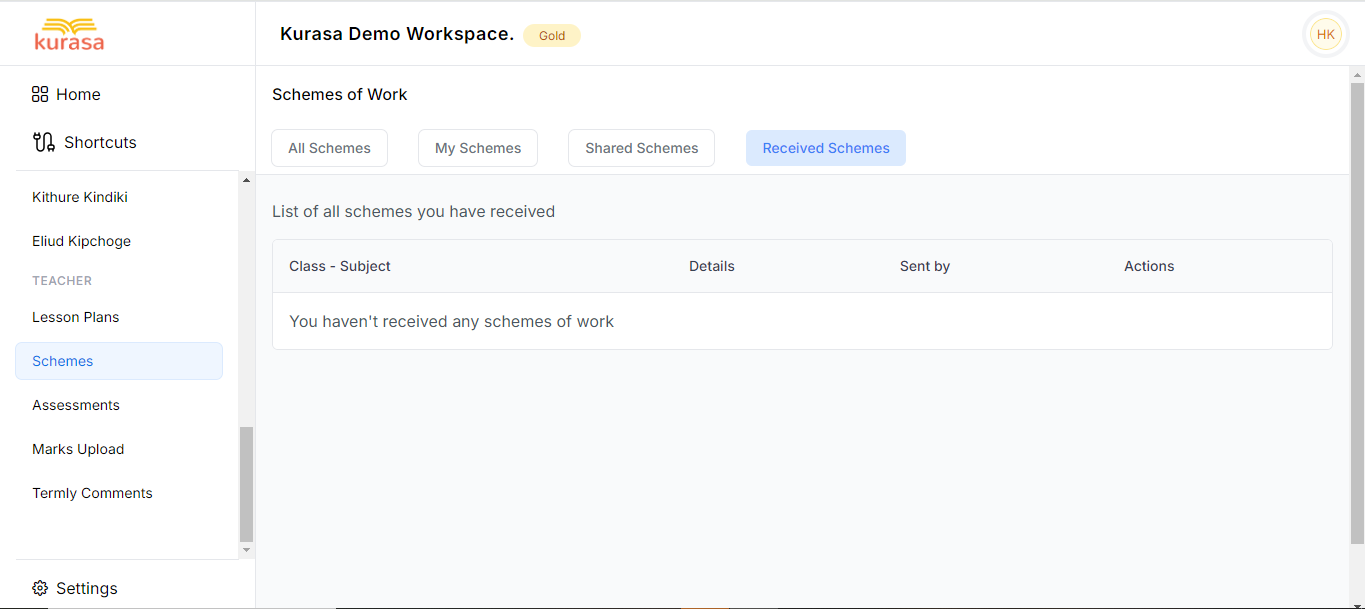Go to Assessments in the sidebar

(76, 405)
